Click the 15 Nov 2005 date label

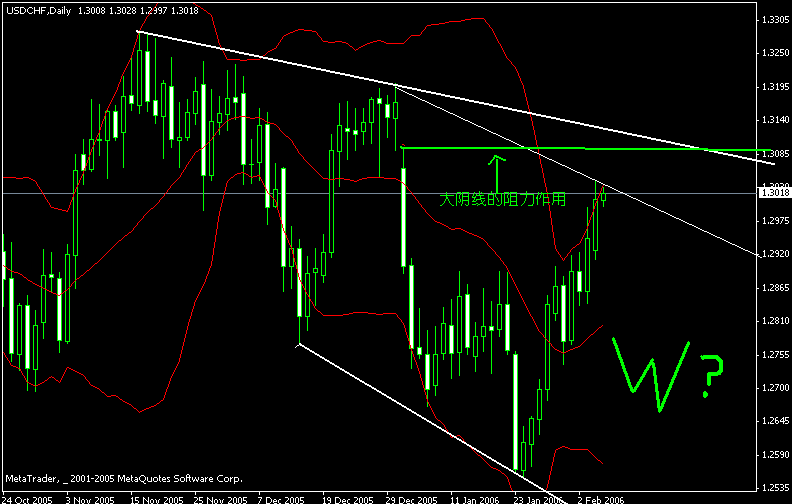point(157,499)
